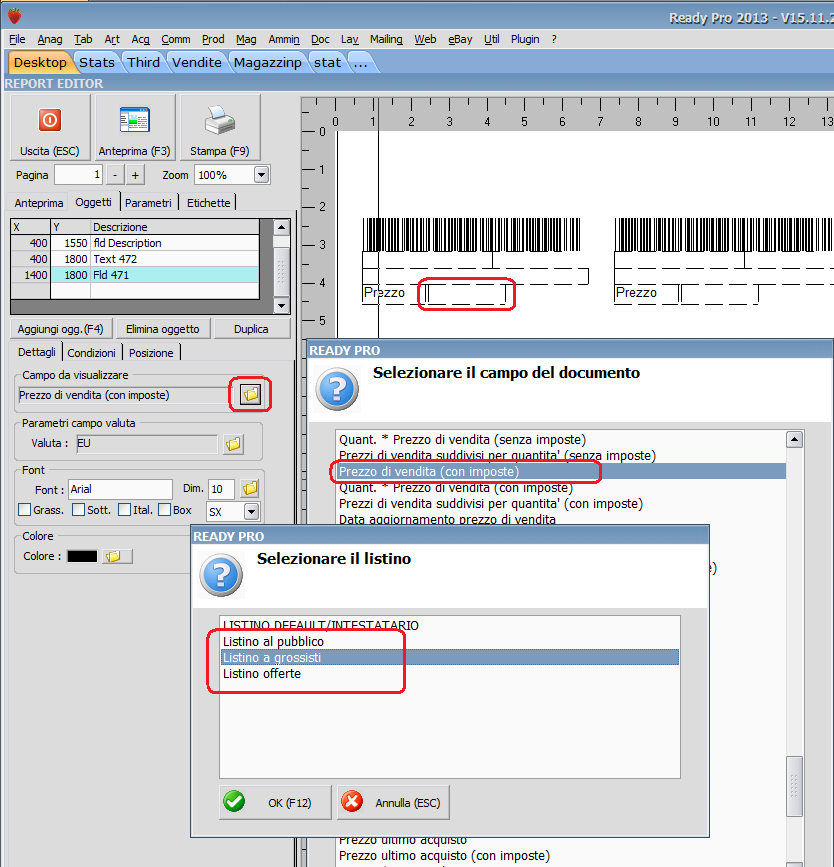Switch to the Etichette tab
The image size is (834, 867).
pos(208,203)
